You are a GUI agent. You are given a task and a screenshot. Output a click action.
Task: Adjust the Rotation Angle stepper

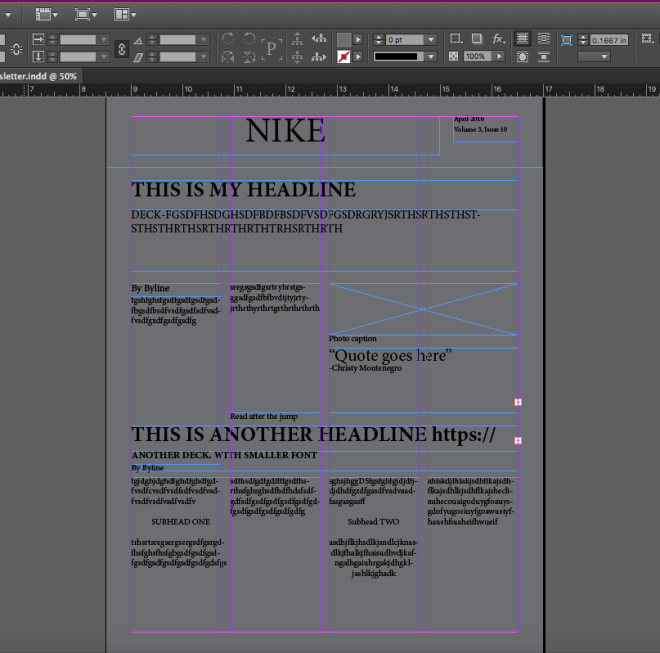152,40
